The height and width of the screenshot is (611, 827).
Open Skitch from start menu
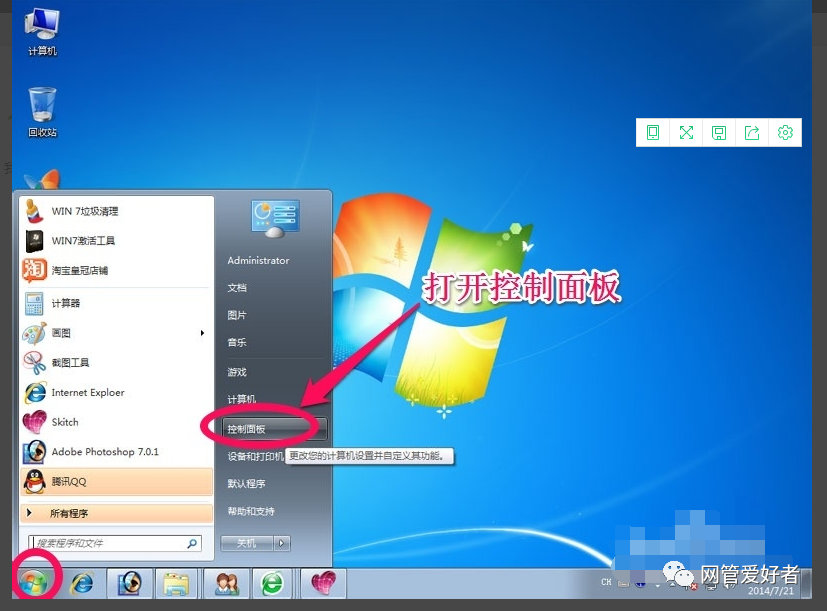[116, 422]
